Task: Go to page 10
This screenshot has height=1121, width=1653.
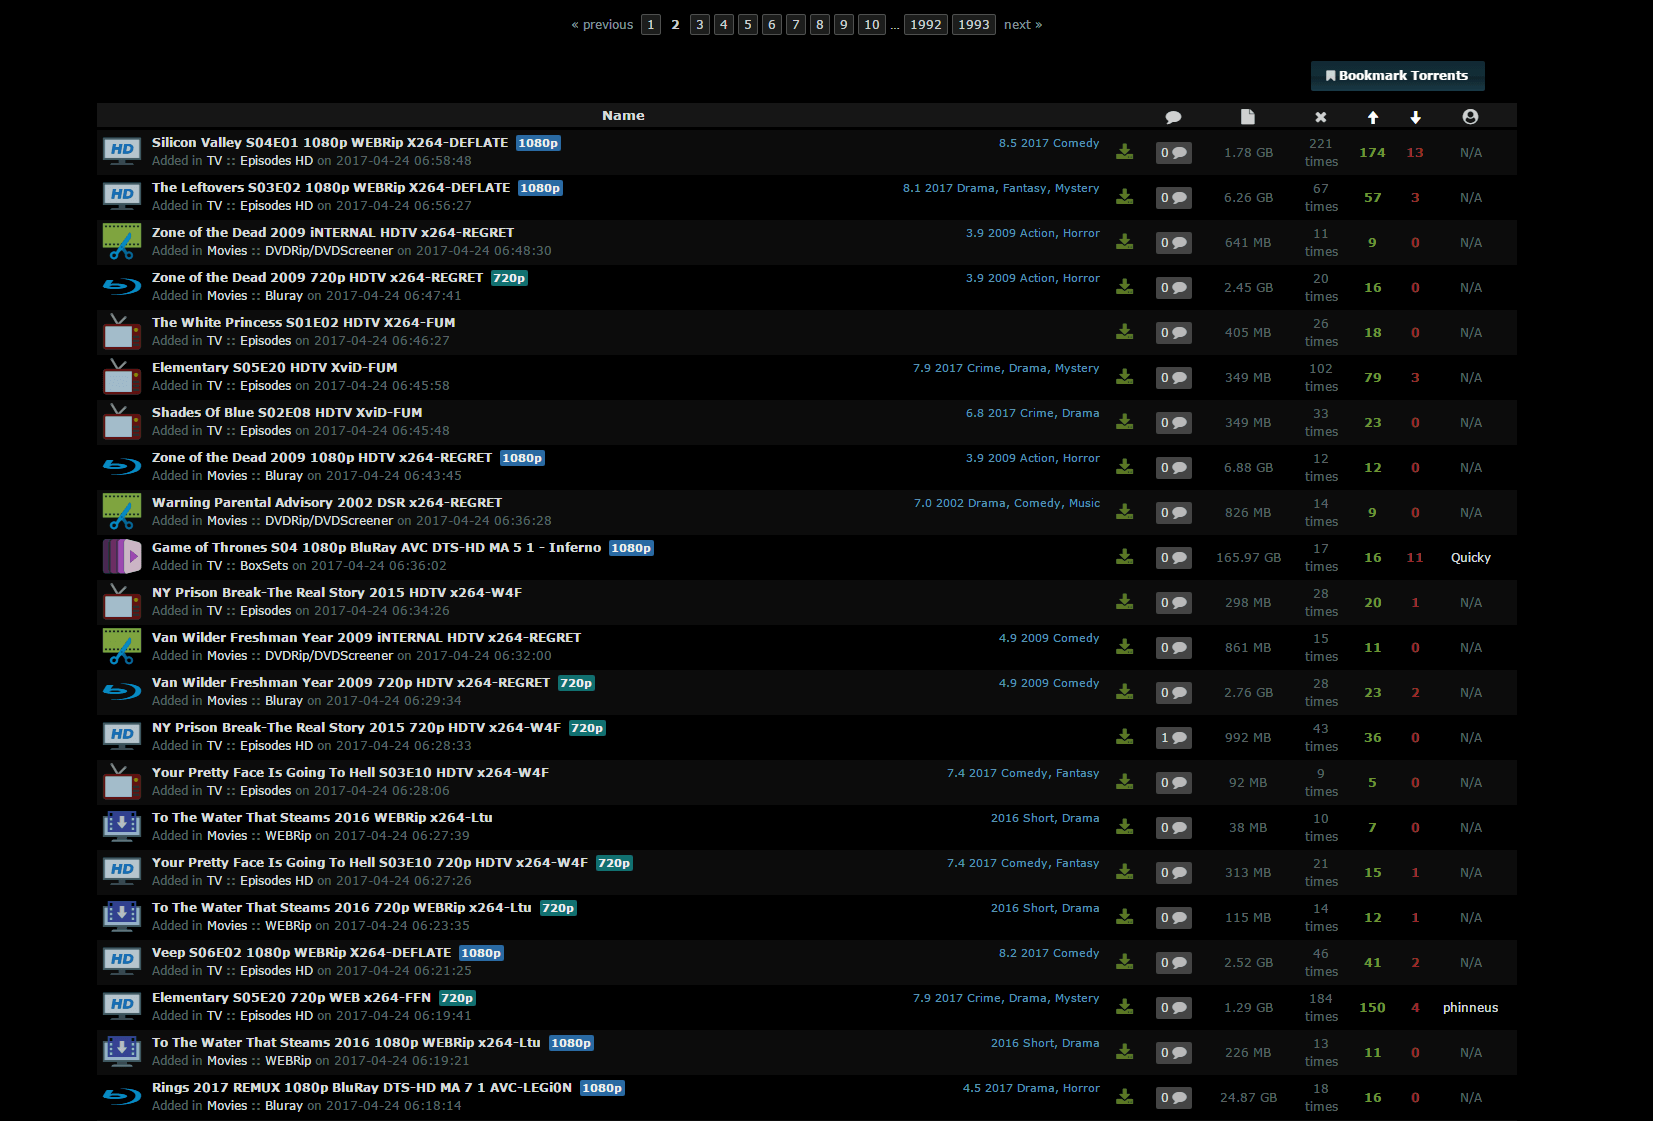Action: tap(872, 25)
